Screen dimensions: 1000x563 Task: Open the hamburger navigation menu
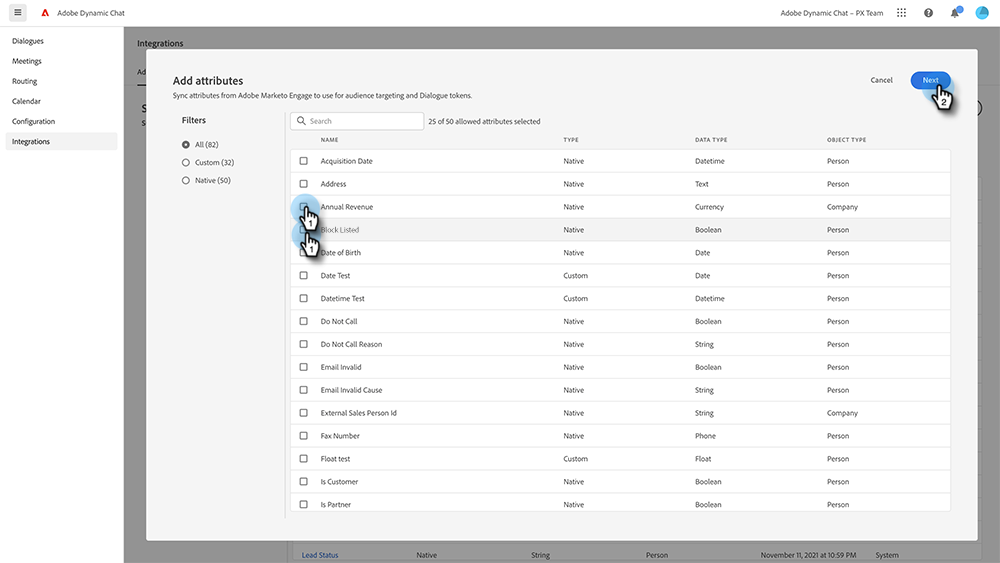tap(18, 12)
